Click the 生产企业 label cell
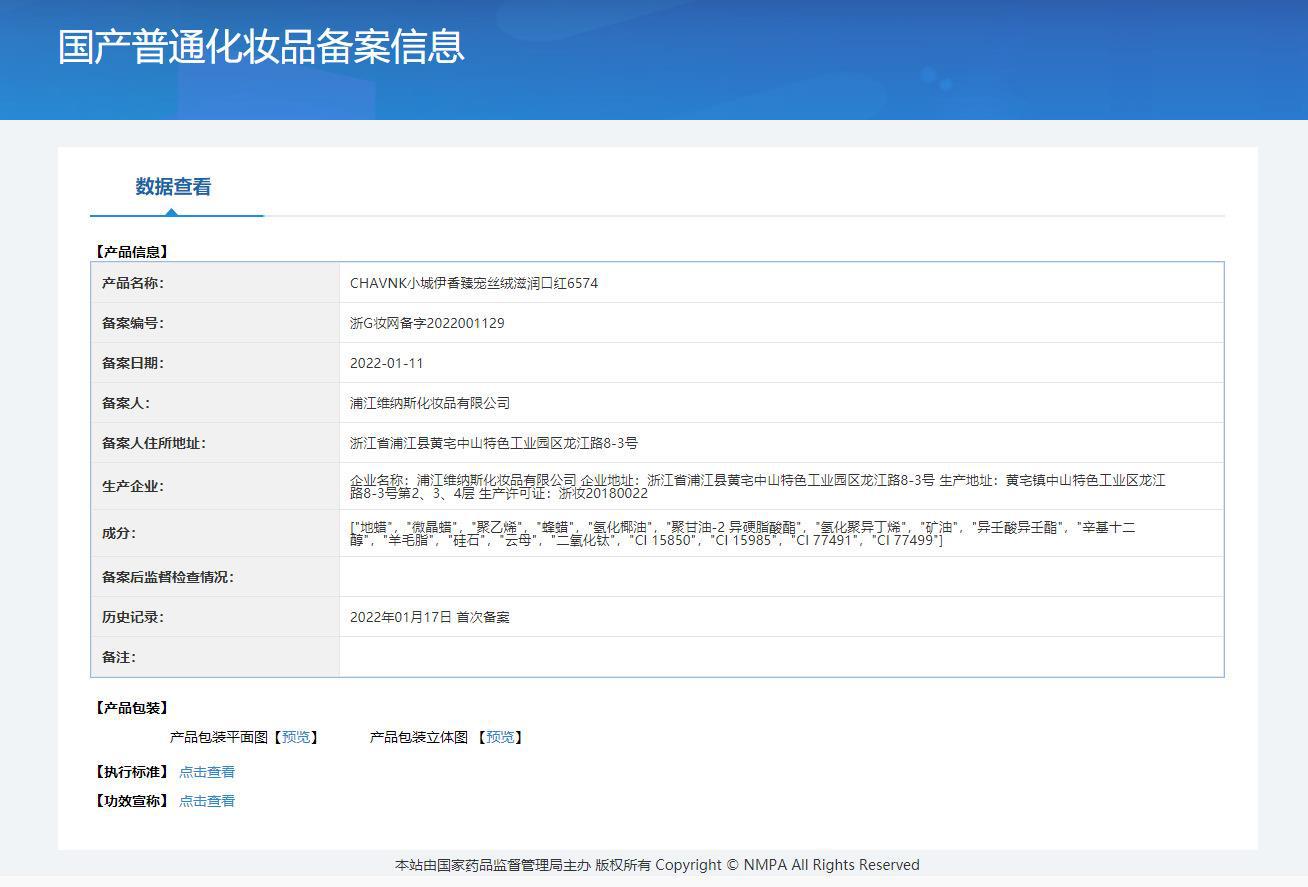 click(x=215, y=486)
